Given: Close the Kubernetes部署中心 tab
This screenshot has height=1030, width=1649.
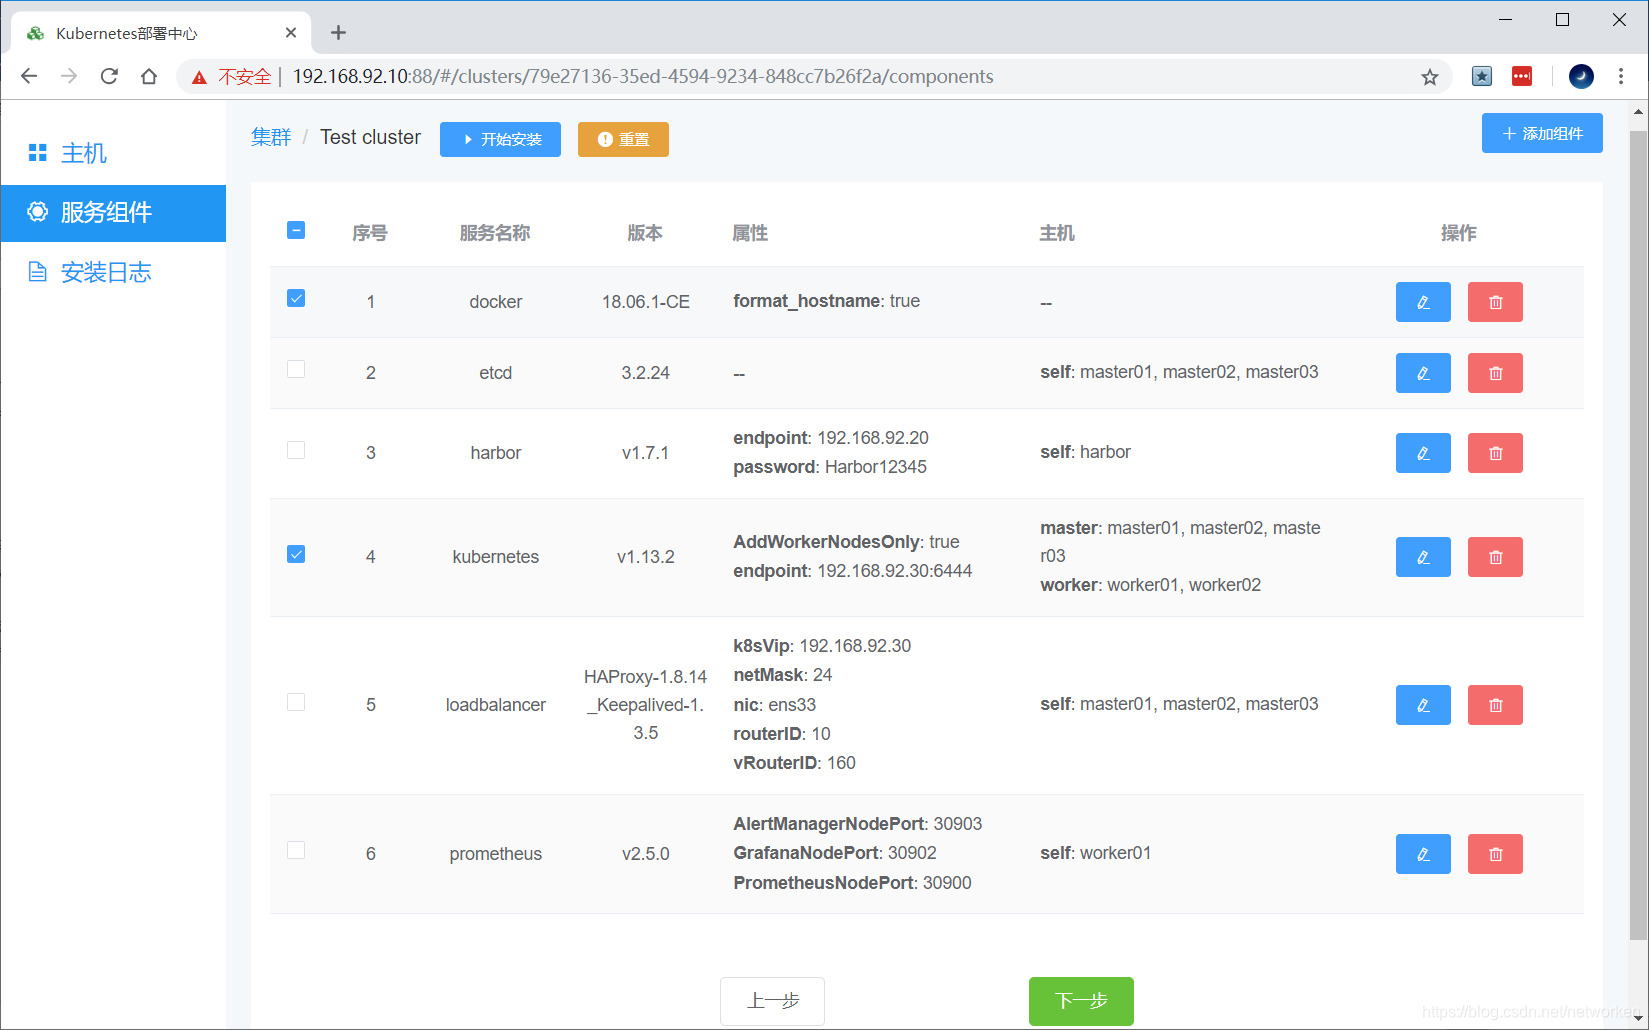Looking at the screenshot, I should [291, 33].
